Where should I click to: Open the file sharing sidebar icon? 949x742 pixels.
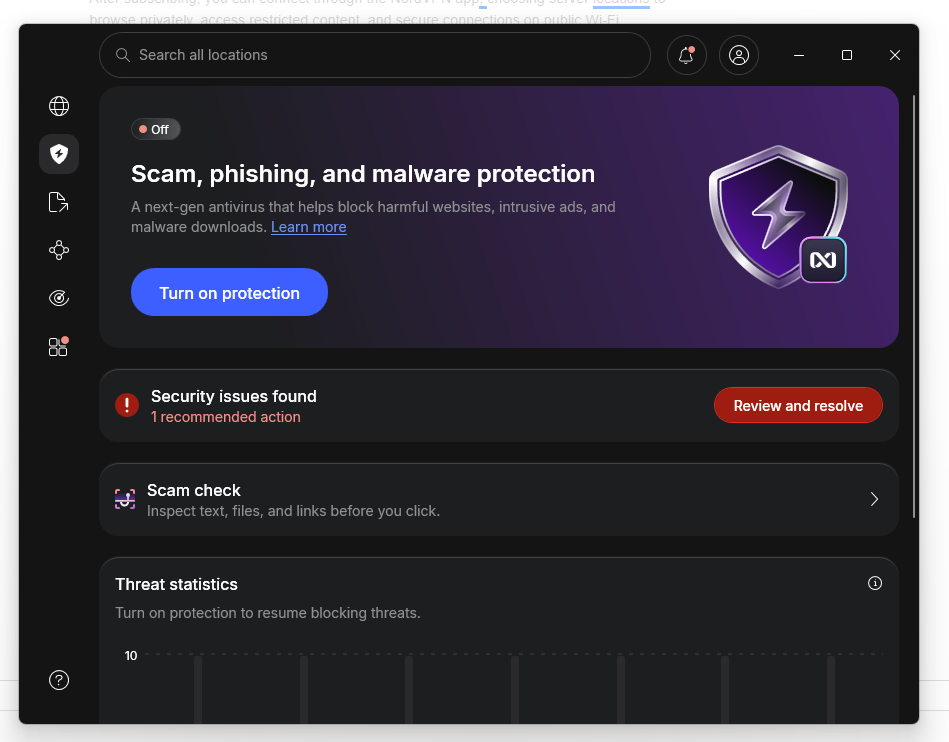59,202
